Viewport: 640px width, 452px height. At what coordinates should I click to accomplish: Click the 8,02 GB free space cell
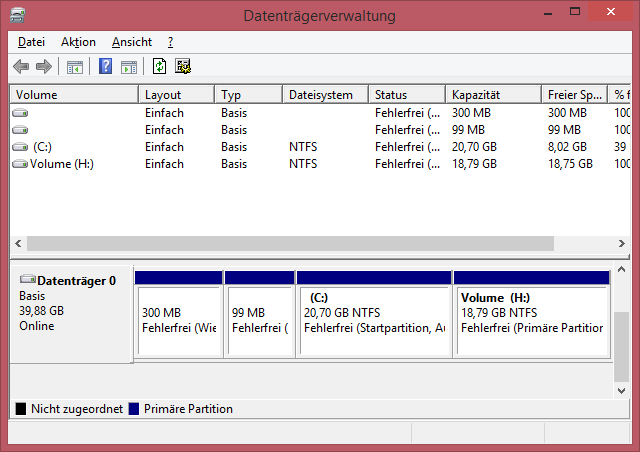567,147
